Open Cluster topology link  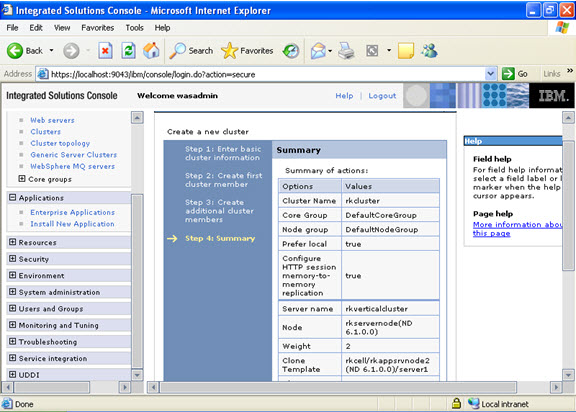60,143
